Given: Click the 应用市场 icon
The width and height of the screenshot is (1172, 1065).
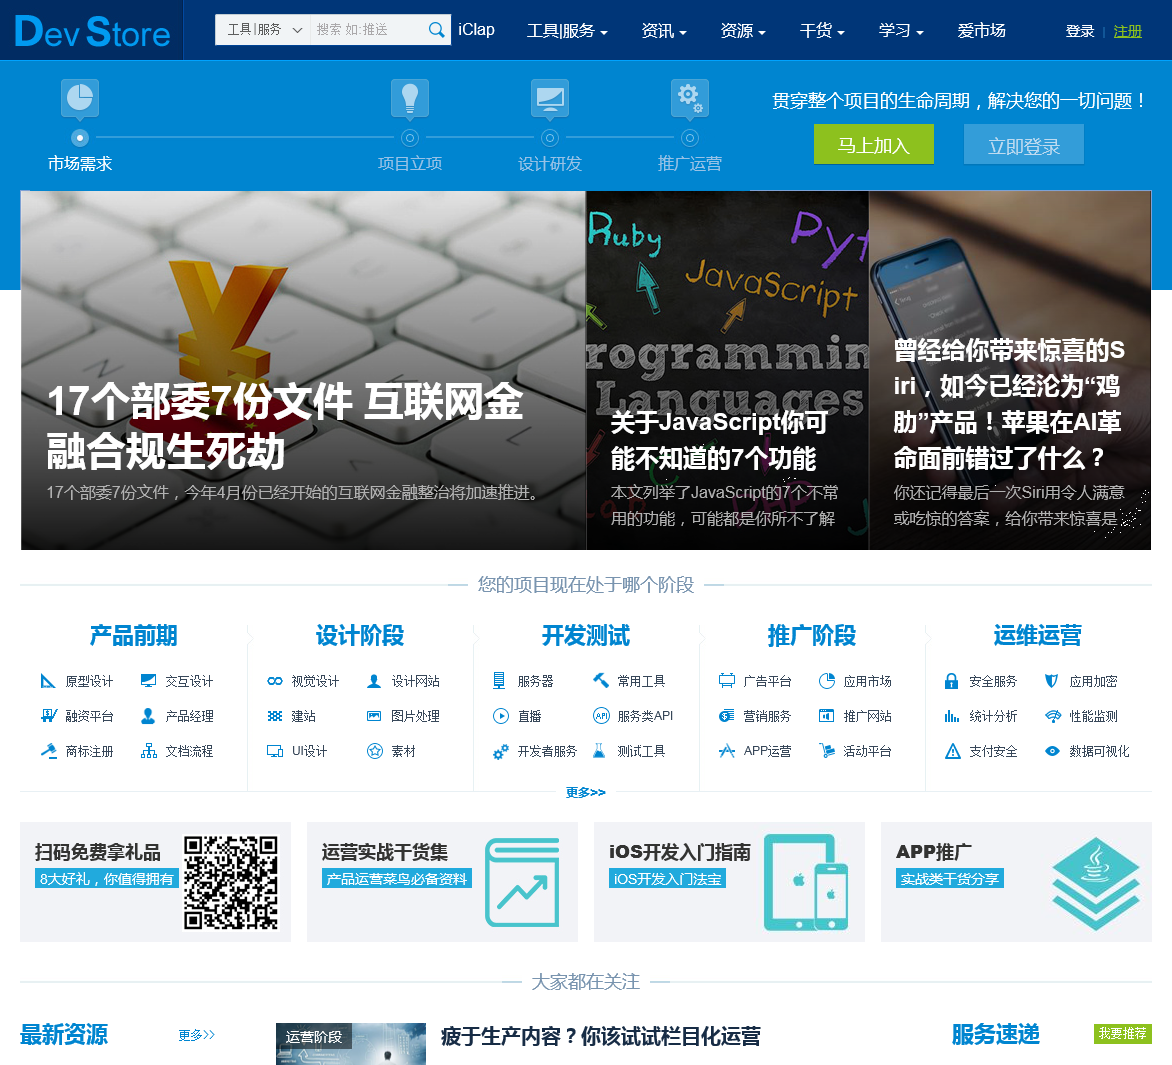Looking at the screenshot, I should coord(827,681).
